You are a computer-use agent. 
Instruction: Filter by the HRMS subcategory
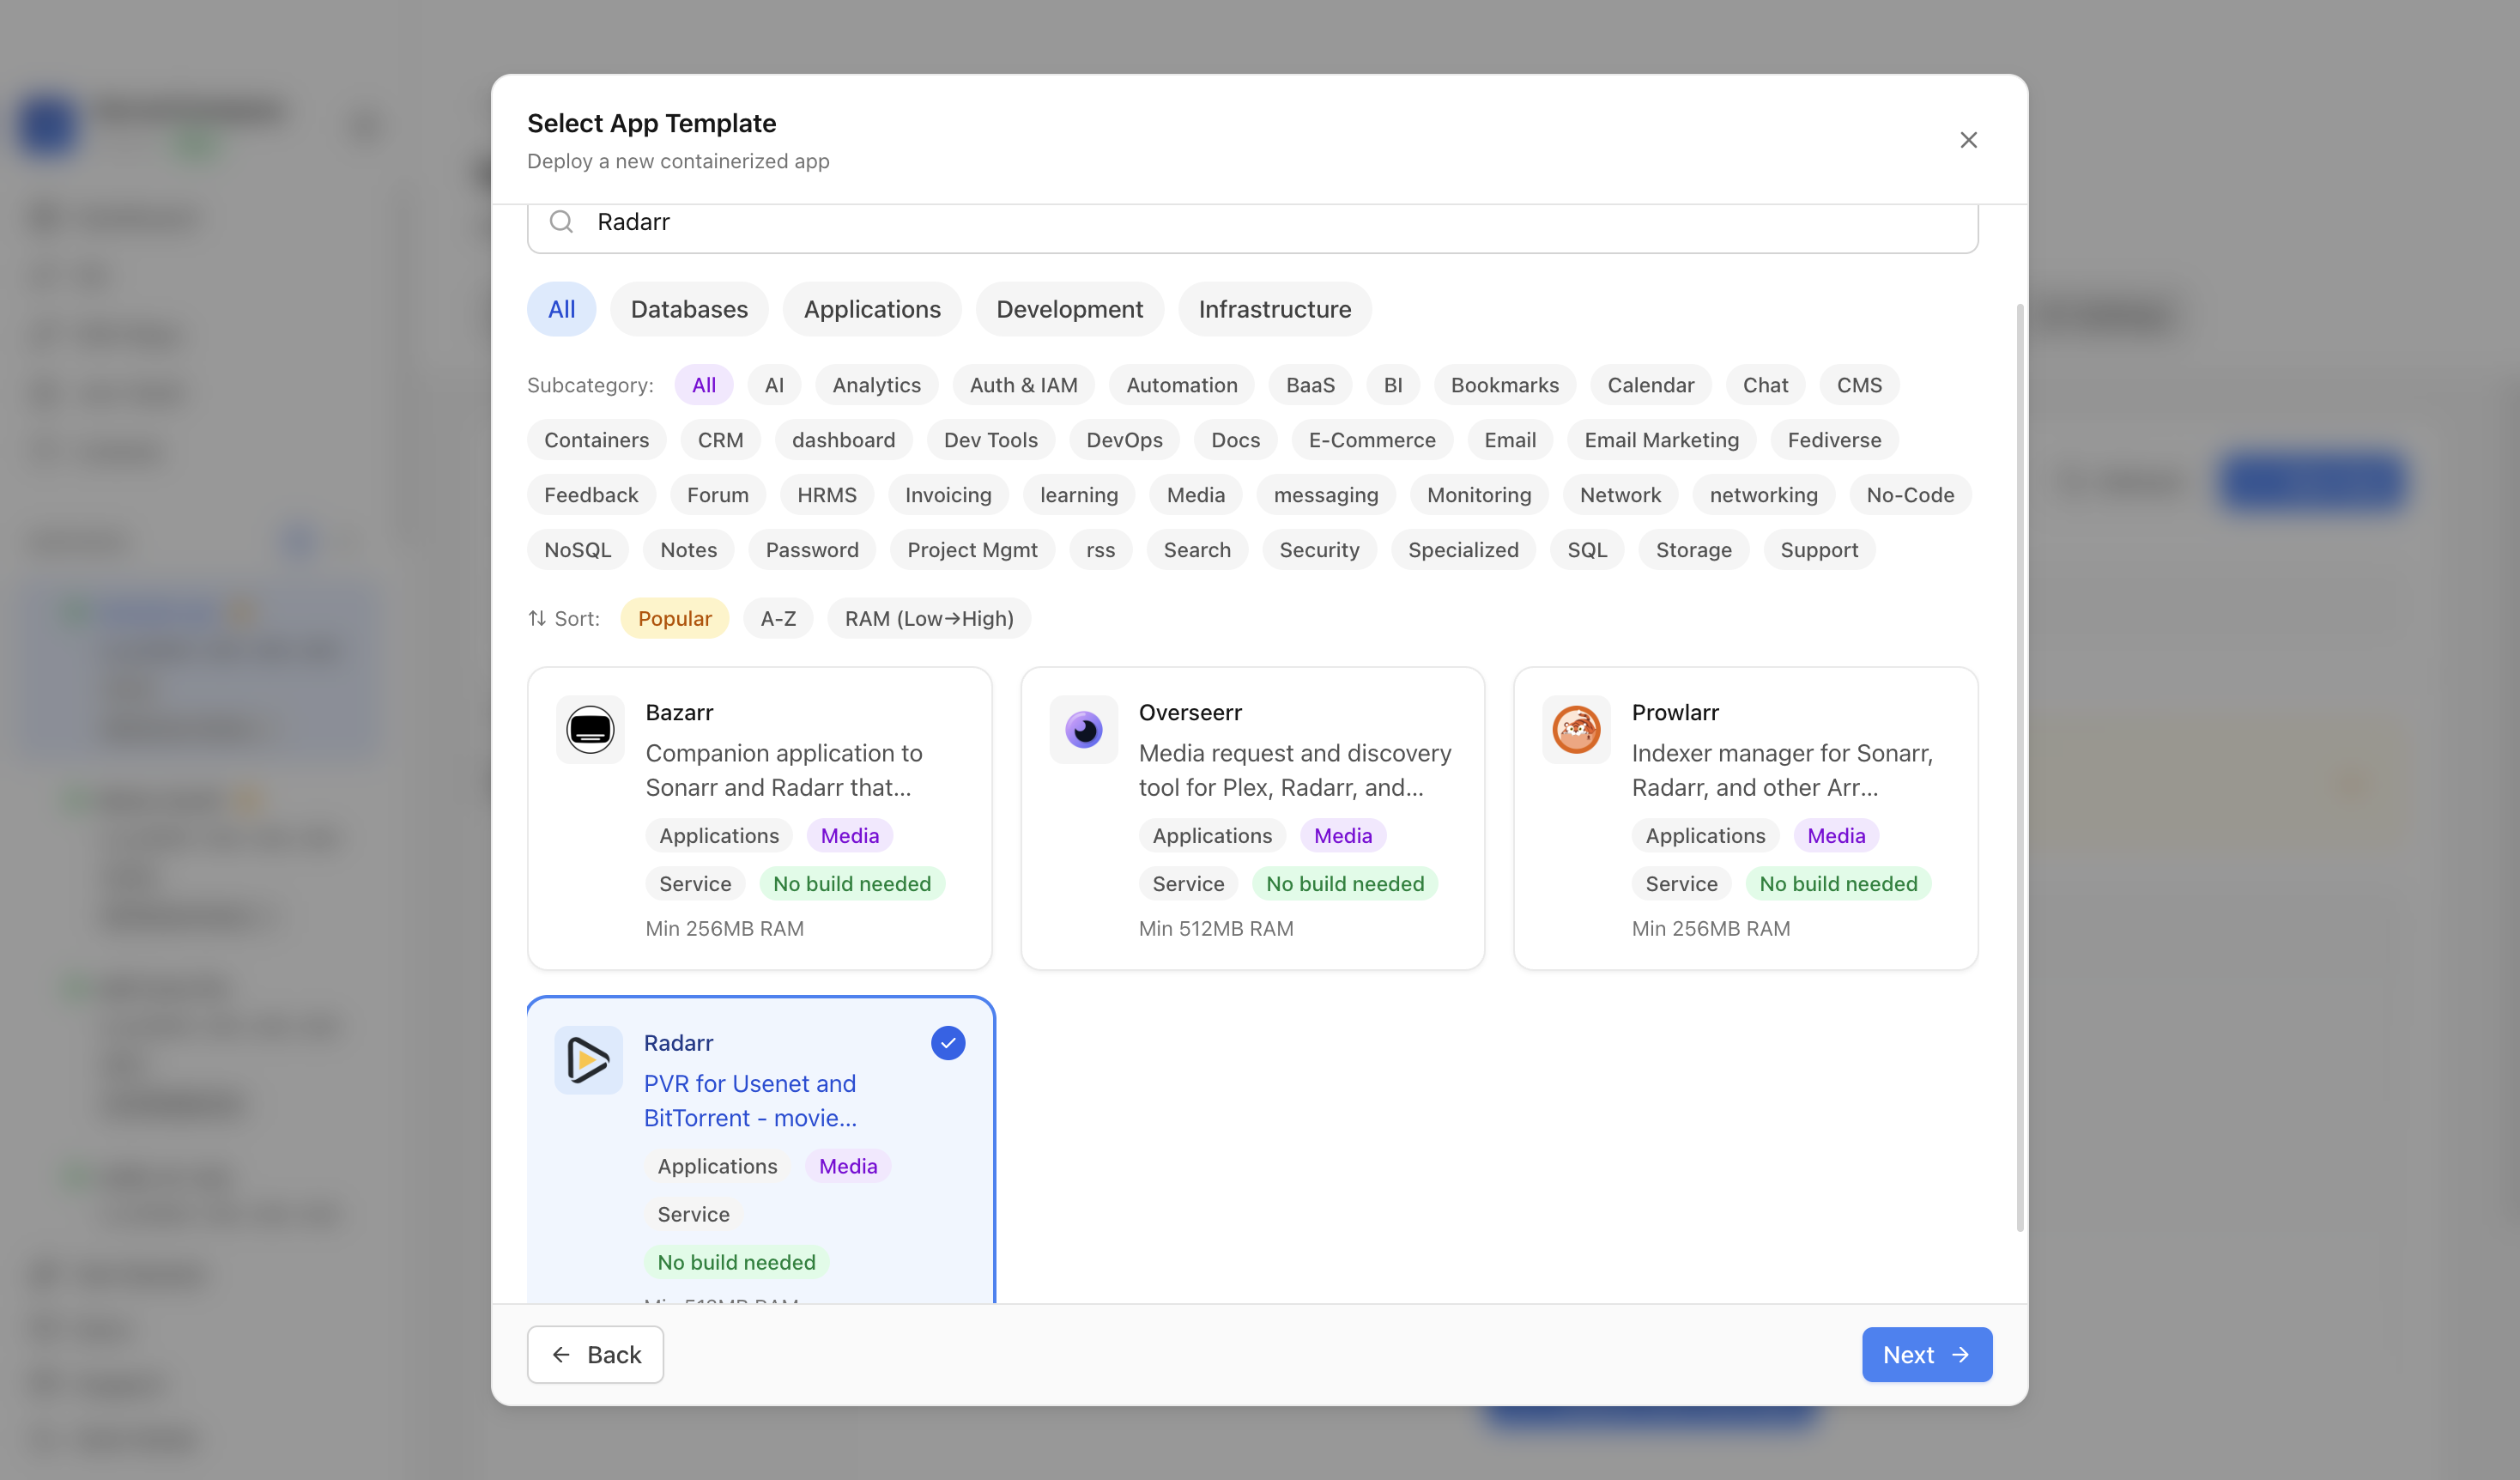point(826,495)
